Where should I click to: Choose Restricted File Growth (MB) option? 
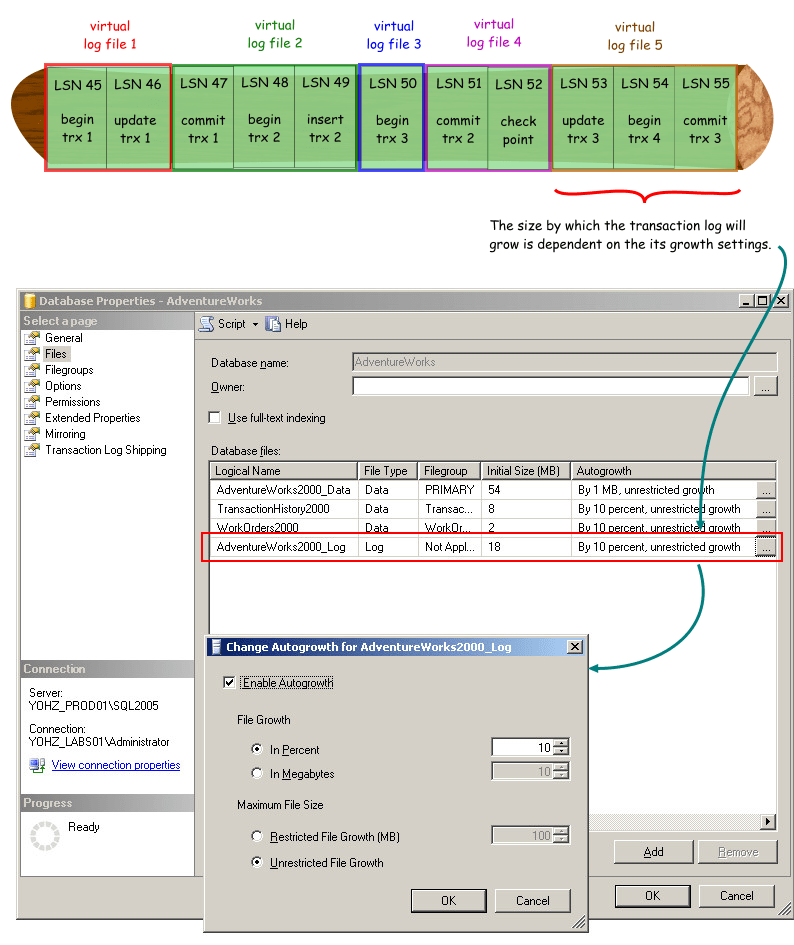(x=257, y=836)
